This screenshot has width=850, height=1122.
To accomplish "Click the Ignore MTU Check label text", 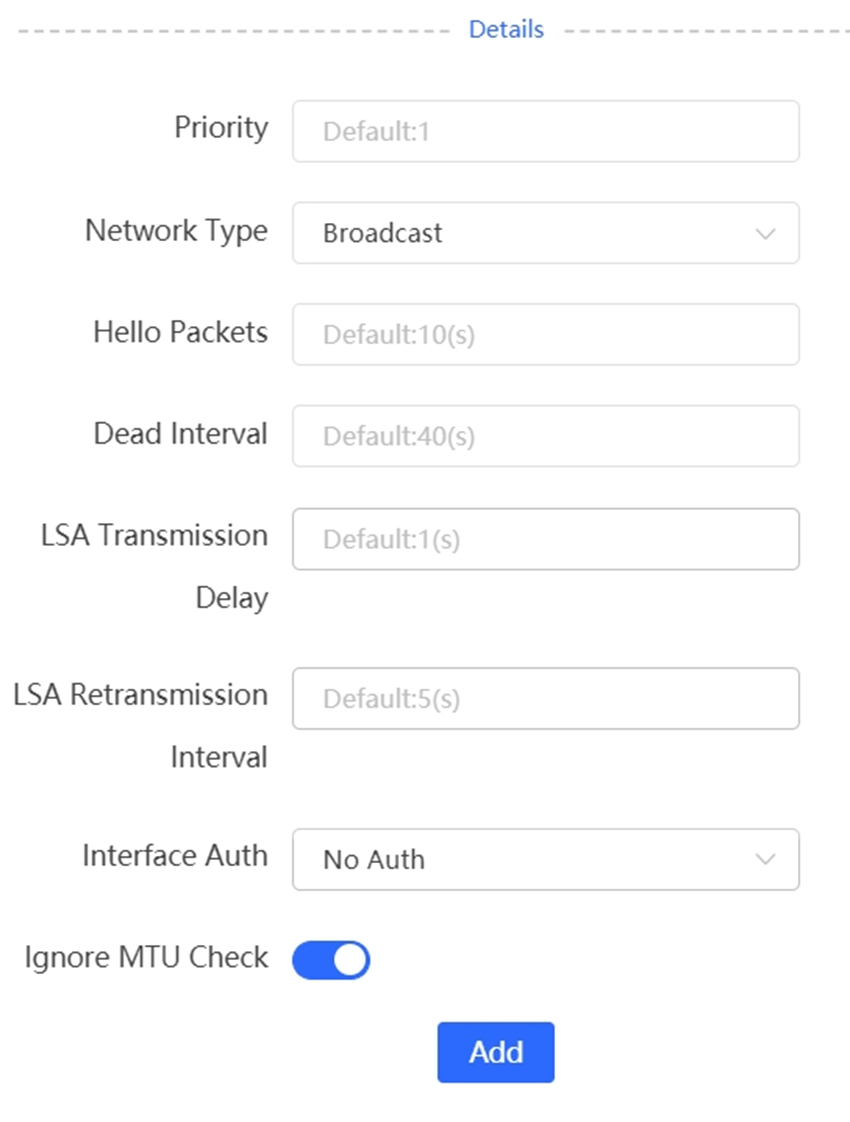I will click(146, 957).
